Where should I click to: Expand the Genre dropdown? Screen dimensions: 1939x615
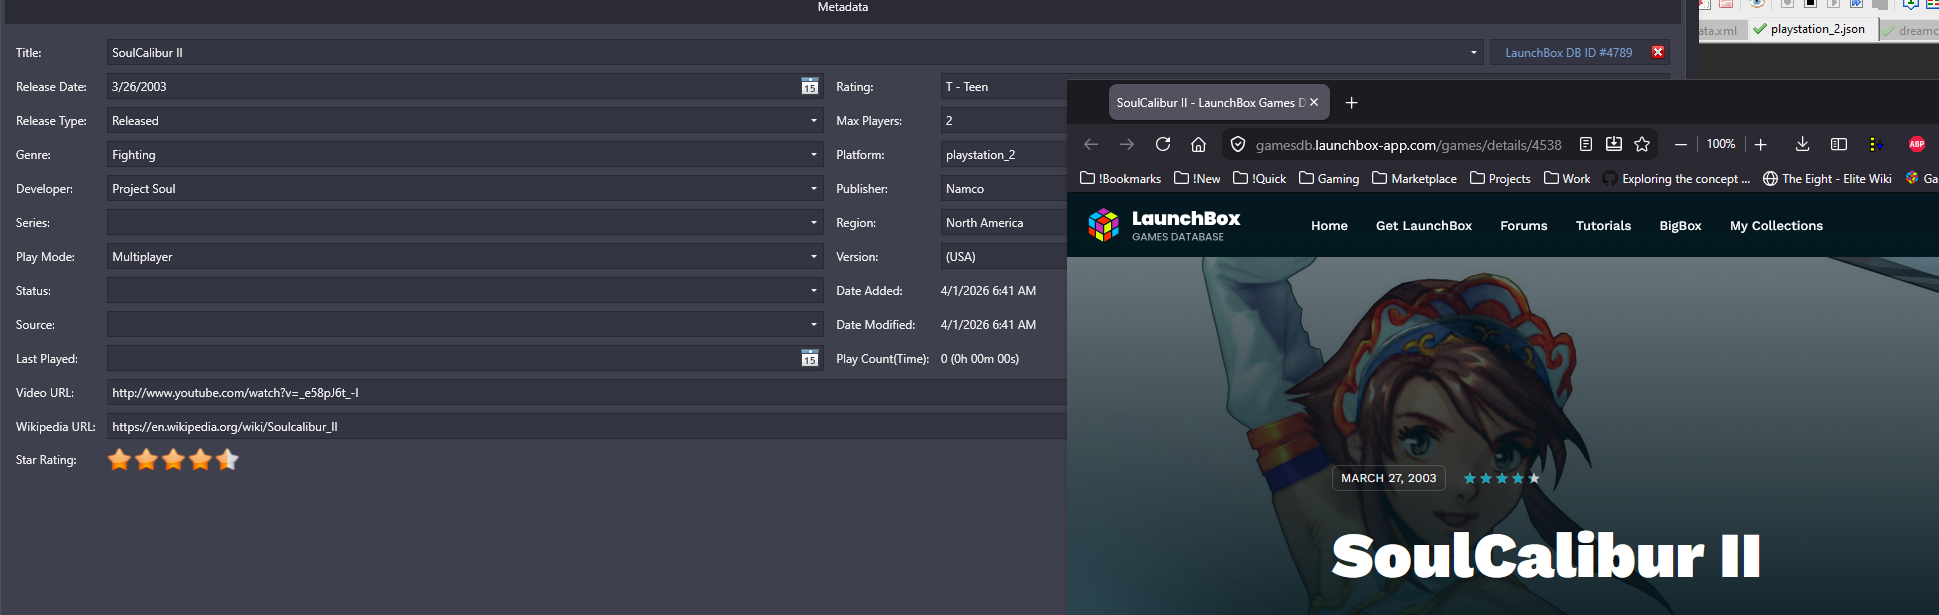coord(813,155)
